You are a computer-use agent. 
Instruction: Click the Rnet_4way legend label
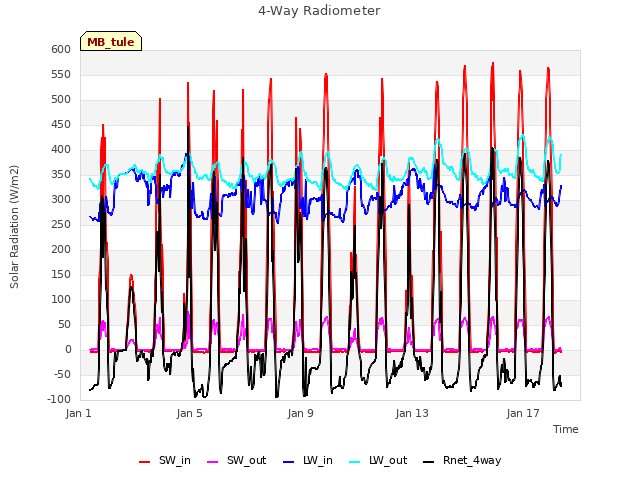pyautogui.click(x=472, y=460)
